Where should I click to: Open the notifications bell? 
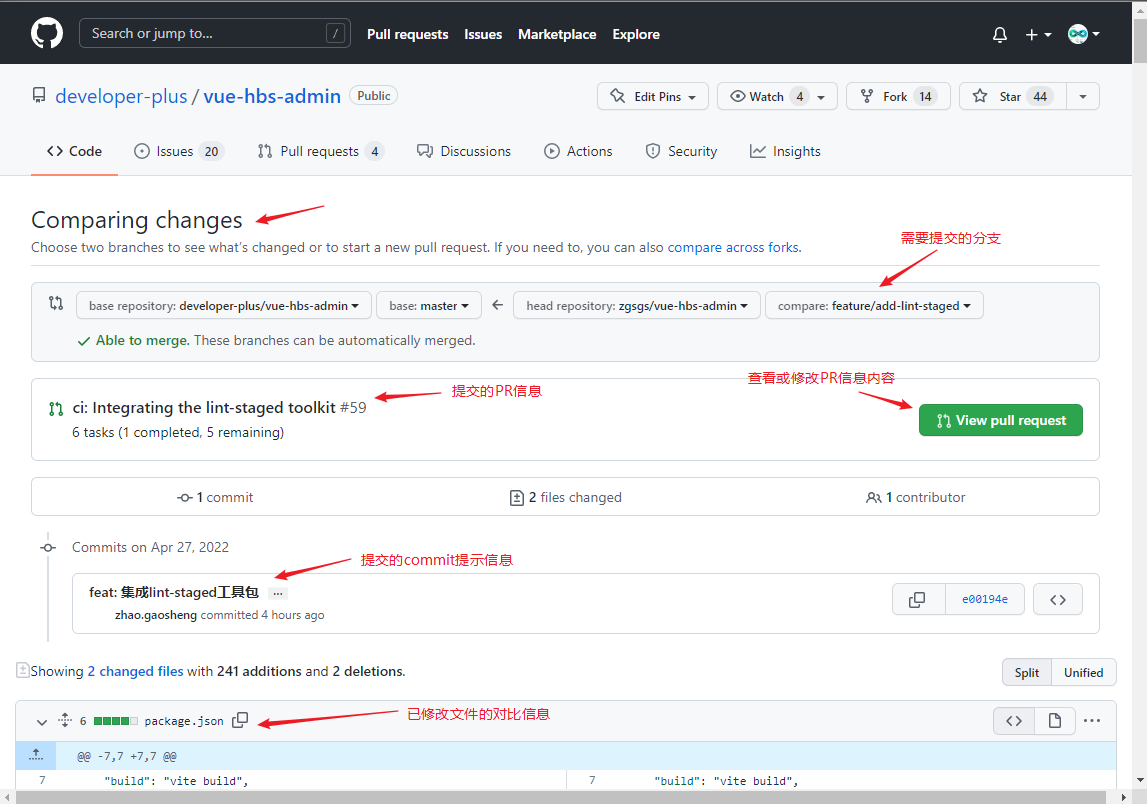click(1000, 34)
